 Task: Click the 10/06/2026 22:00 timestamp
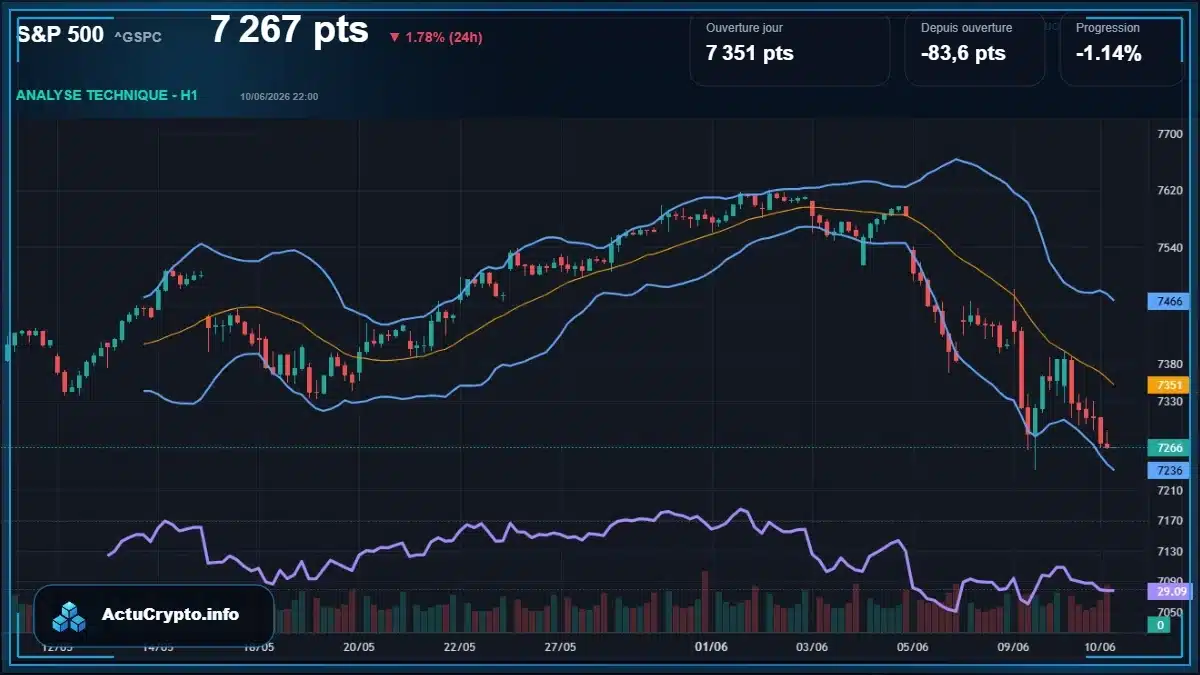tap(279, 96)
